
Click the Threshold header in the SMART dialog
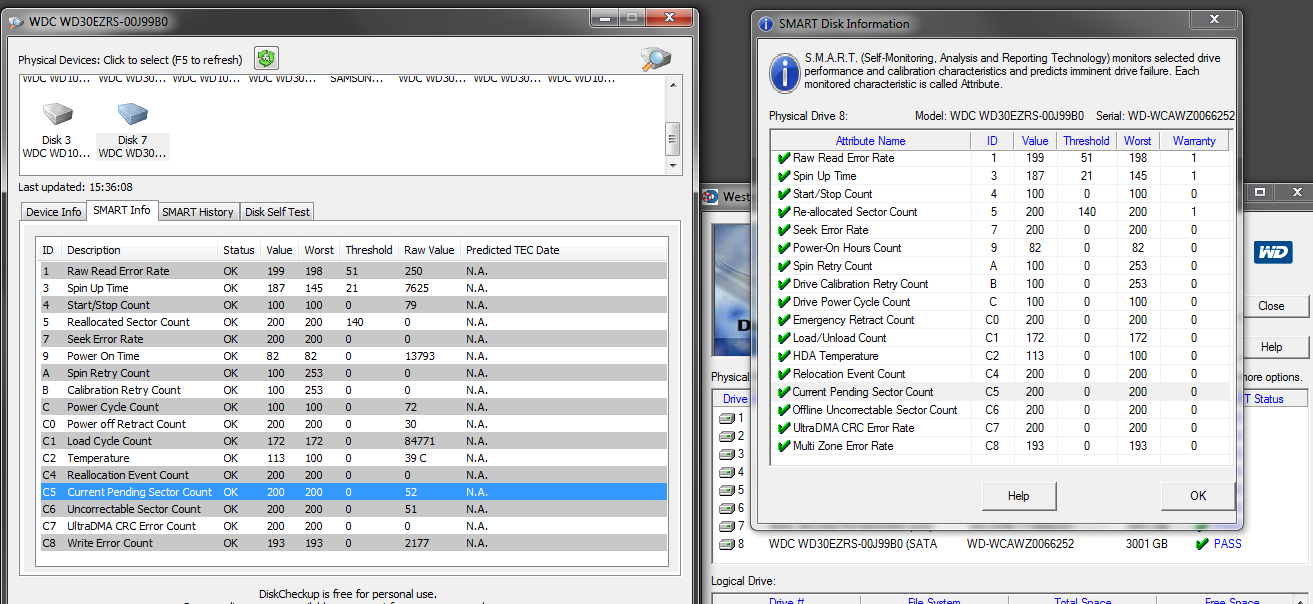tap(1086, 141)
